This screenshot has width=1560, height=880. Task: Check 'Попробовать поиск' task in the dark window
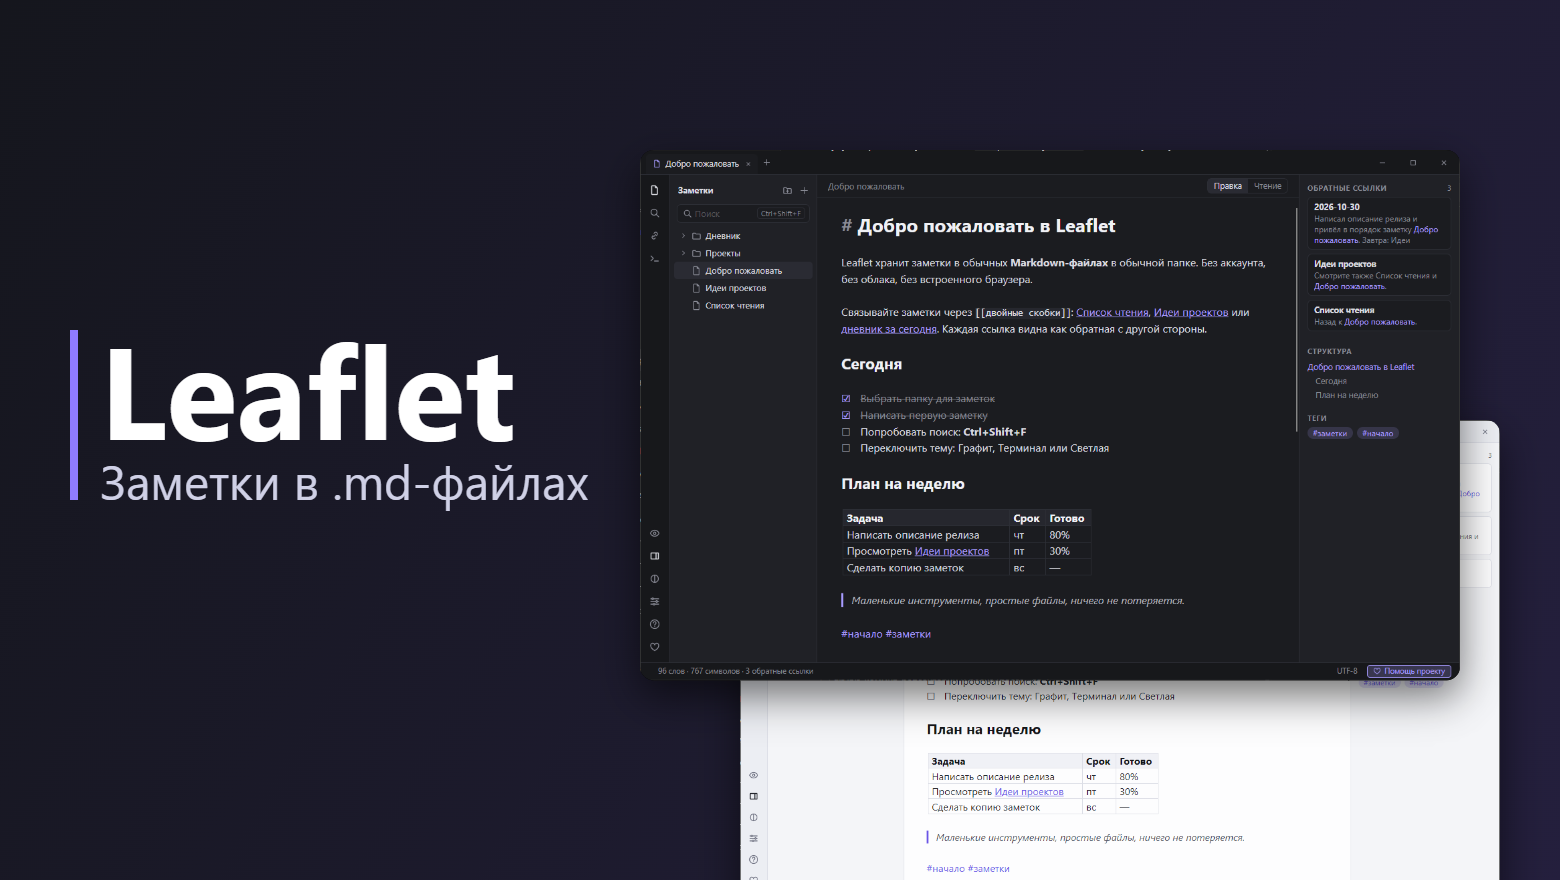point(846,432)
